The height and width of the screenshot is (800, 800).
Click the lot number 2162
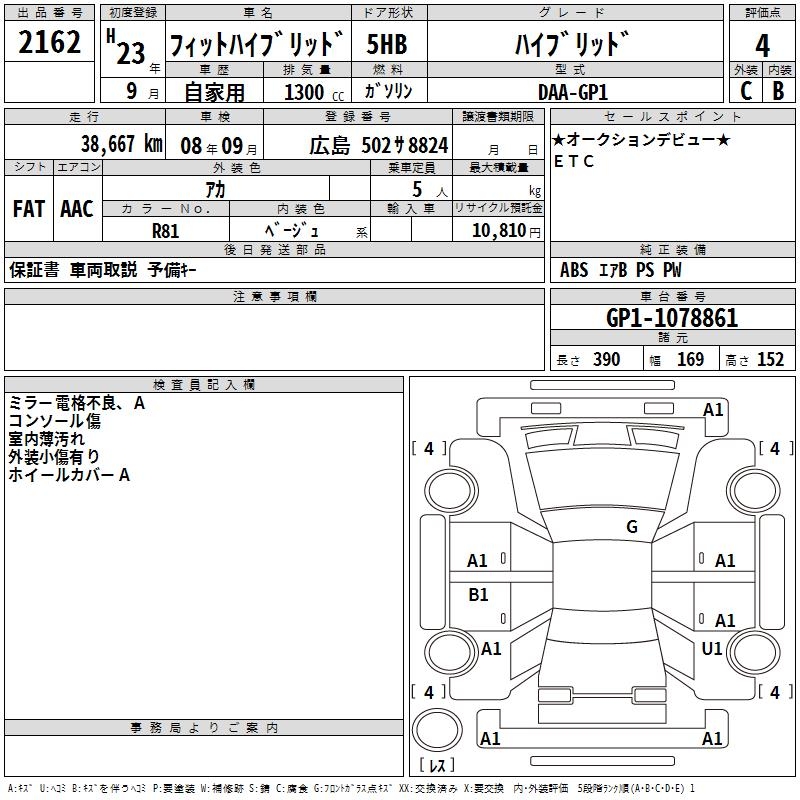49,41
